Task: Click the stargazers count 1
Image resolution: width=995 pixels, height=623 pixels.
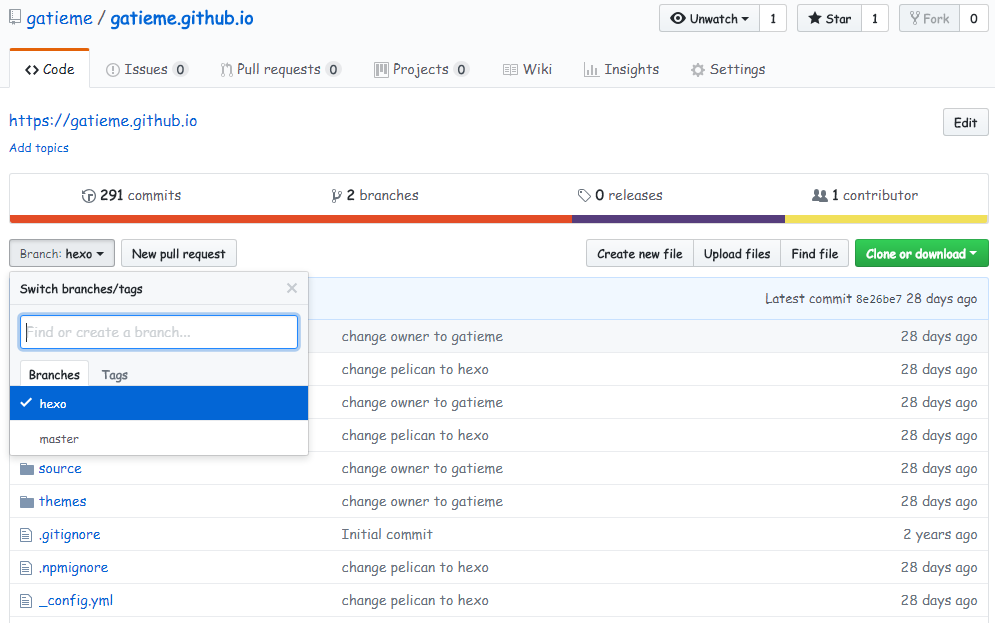Action: pos(874,18)
